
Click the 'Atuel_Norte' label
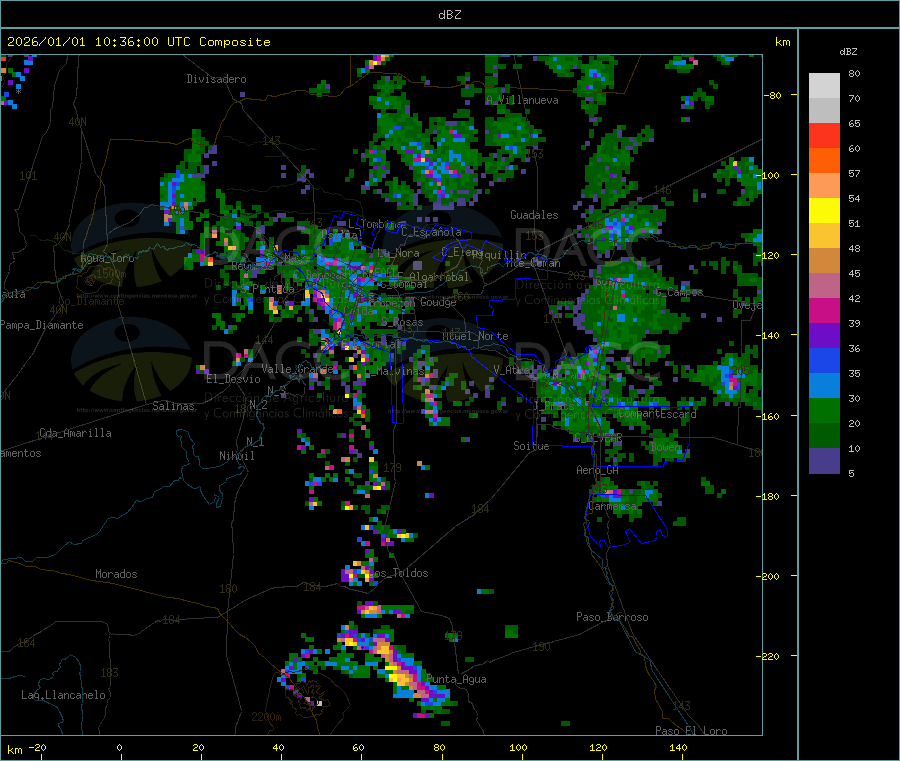(x=475, y=336)
